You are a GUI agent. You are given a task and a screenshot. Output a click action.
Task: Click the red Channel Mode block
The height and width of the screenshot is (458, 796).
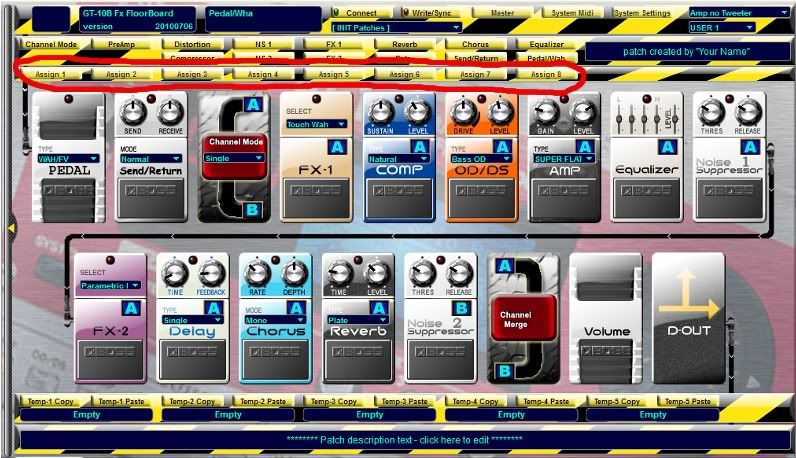tap(236, 157)
